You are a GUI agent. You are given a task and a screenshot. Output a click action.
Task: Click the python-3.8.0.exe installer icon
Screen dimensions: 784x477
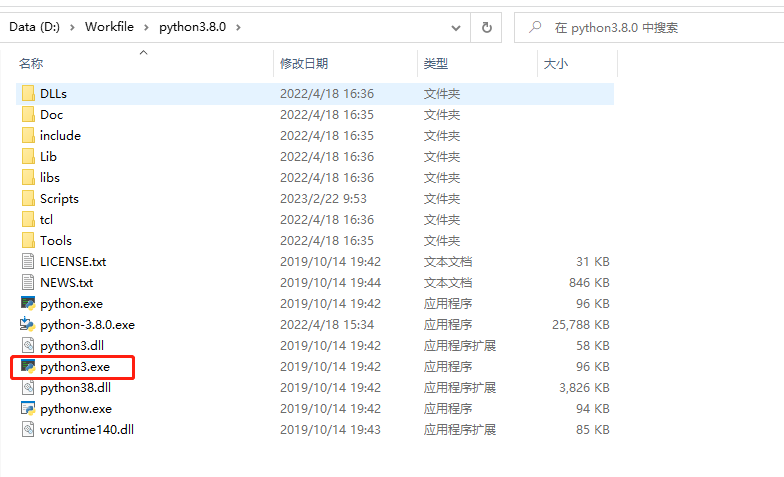28,324
